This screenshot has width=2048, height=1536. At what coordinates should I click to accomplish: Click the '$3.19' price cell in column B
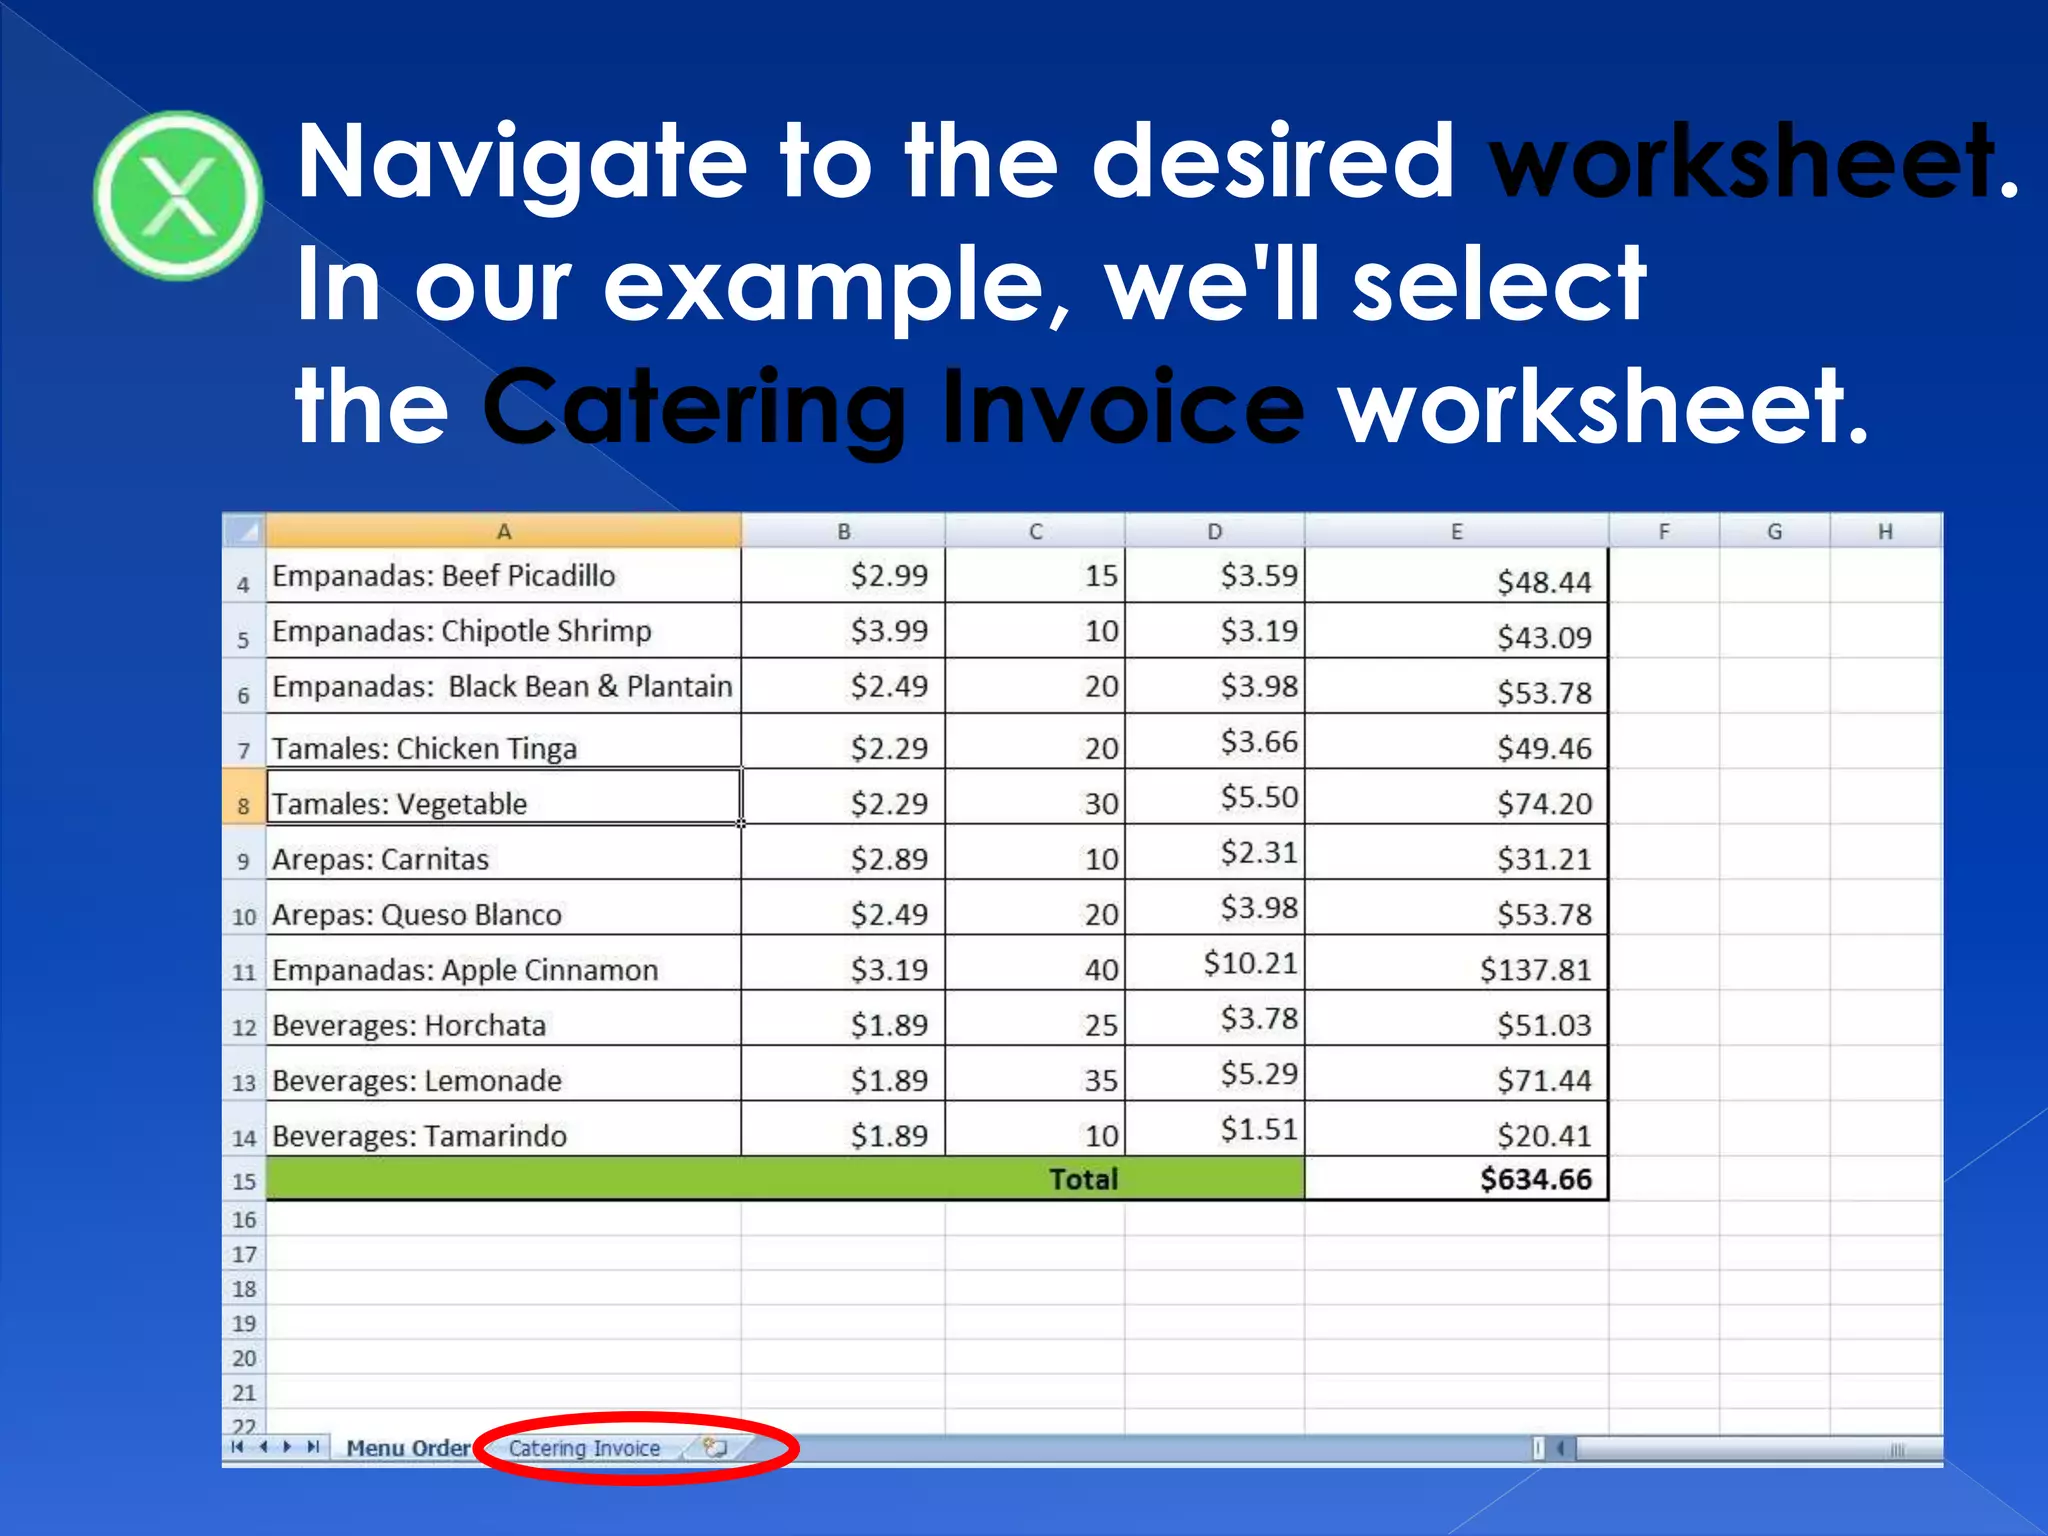(843, 964)
